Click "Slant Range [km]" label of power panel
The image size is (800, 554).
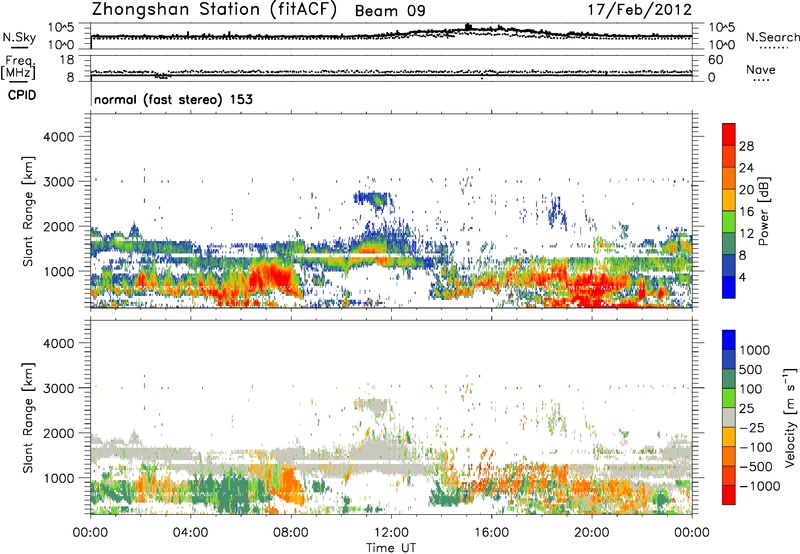(28, 211)
